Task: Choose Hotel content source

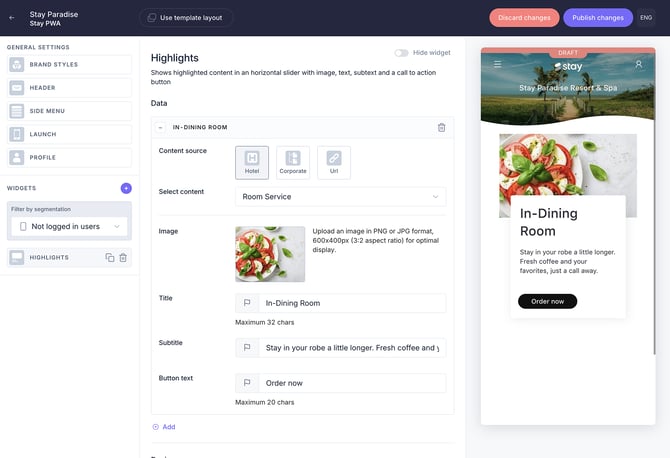Action: 252,162
